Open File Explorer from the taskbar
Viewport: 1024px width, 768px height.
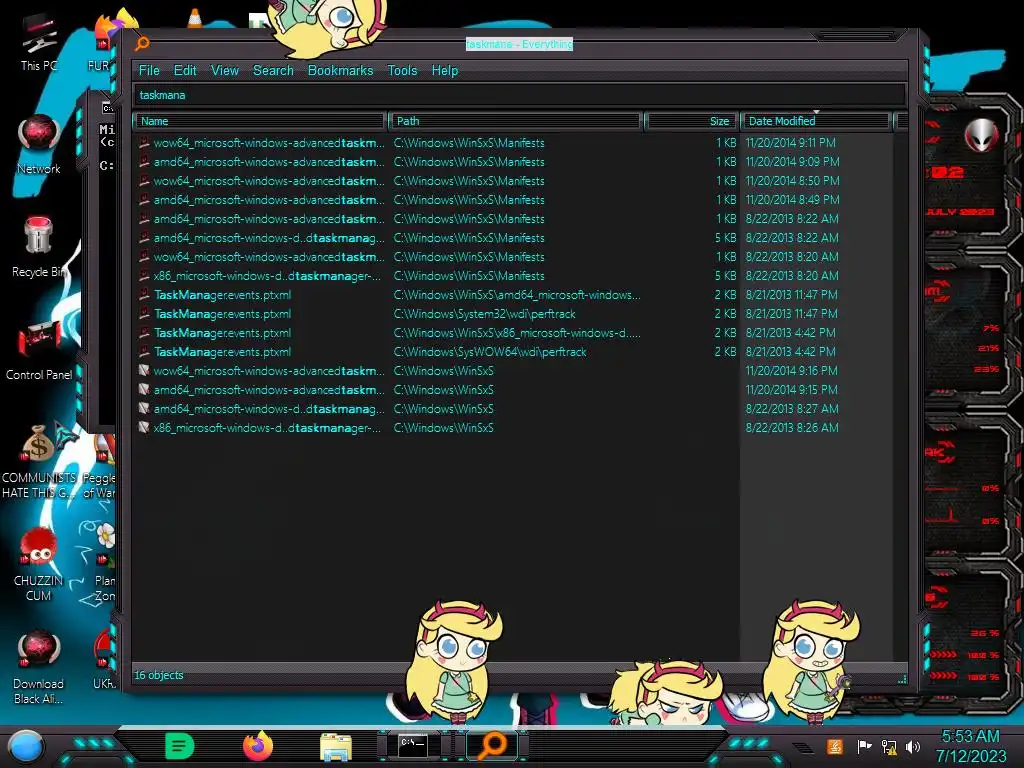336,746
